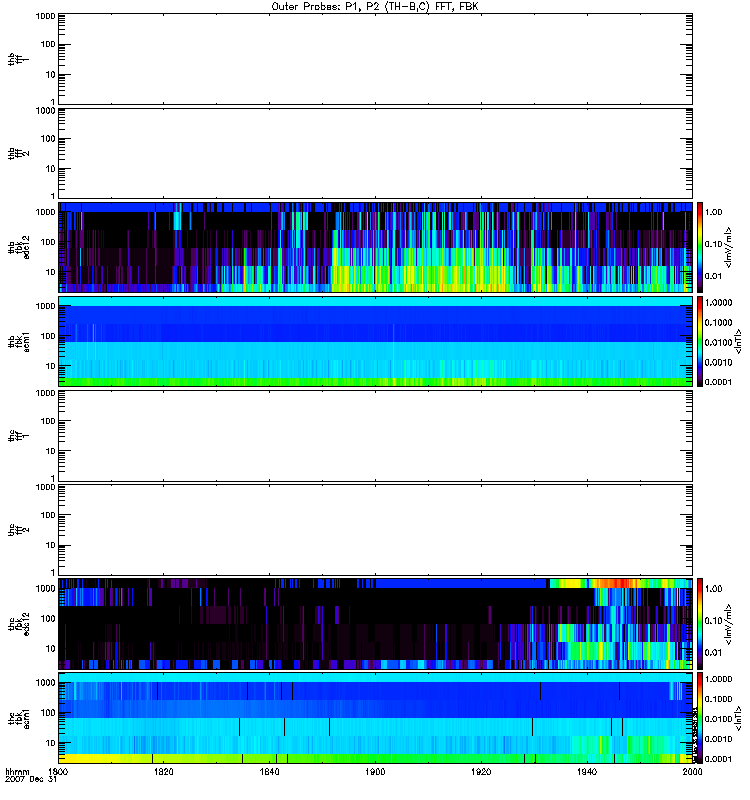Click the 'thb fff 2' y-axis title
The width and height of the screenshot is (750, 800).
(x=18, y=154)
